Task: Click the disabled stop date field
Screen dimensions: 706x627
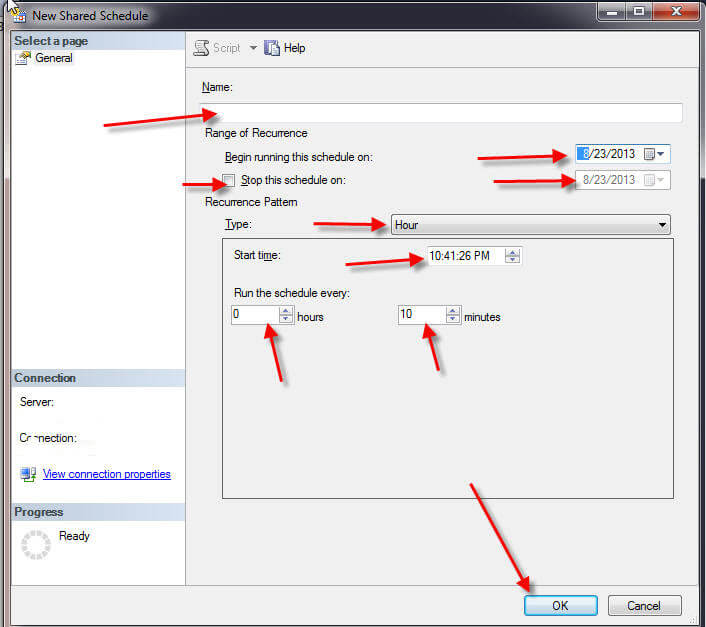Action: point(623,180)
